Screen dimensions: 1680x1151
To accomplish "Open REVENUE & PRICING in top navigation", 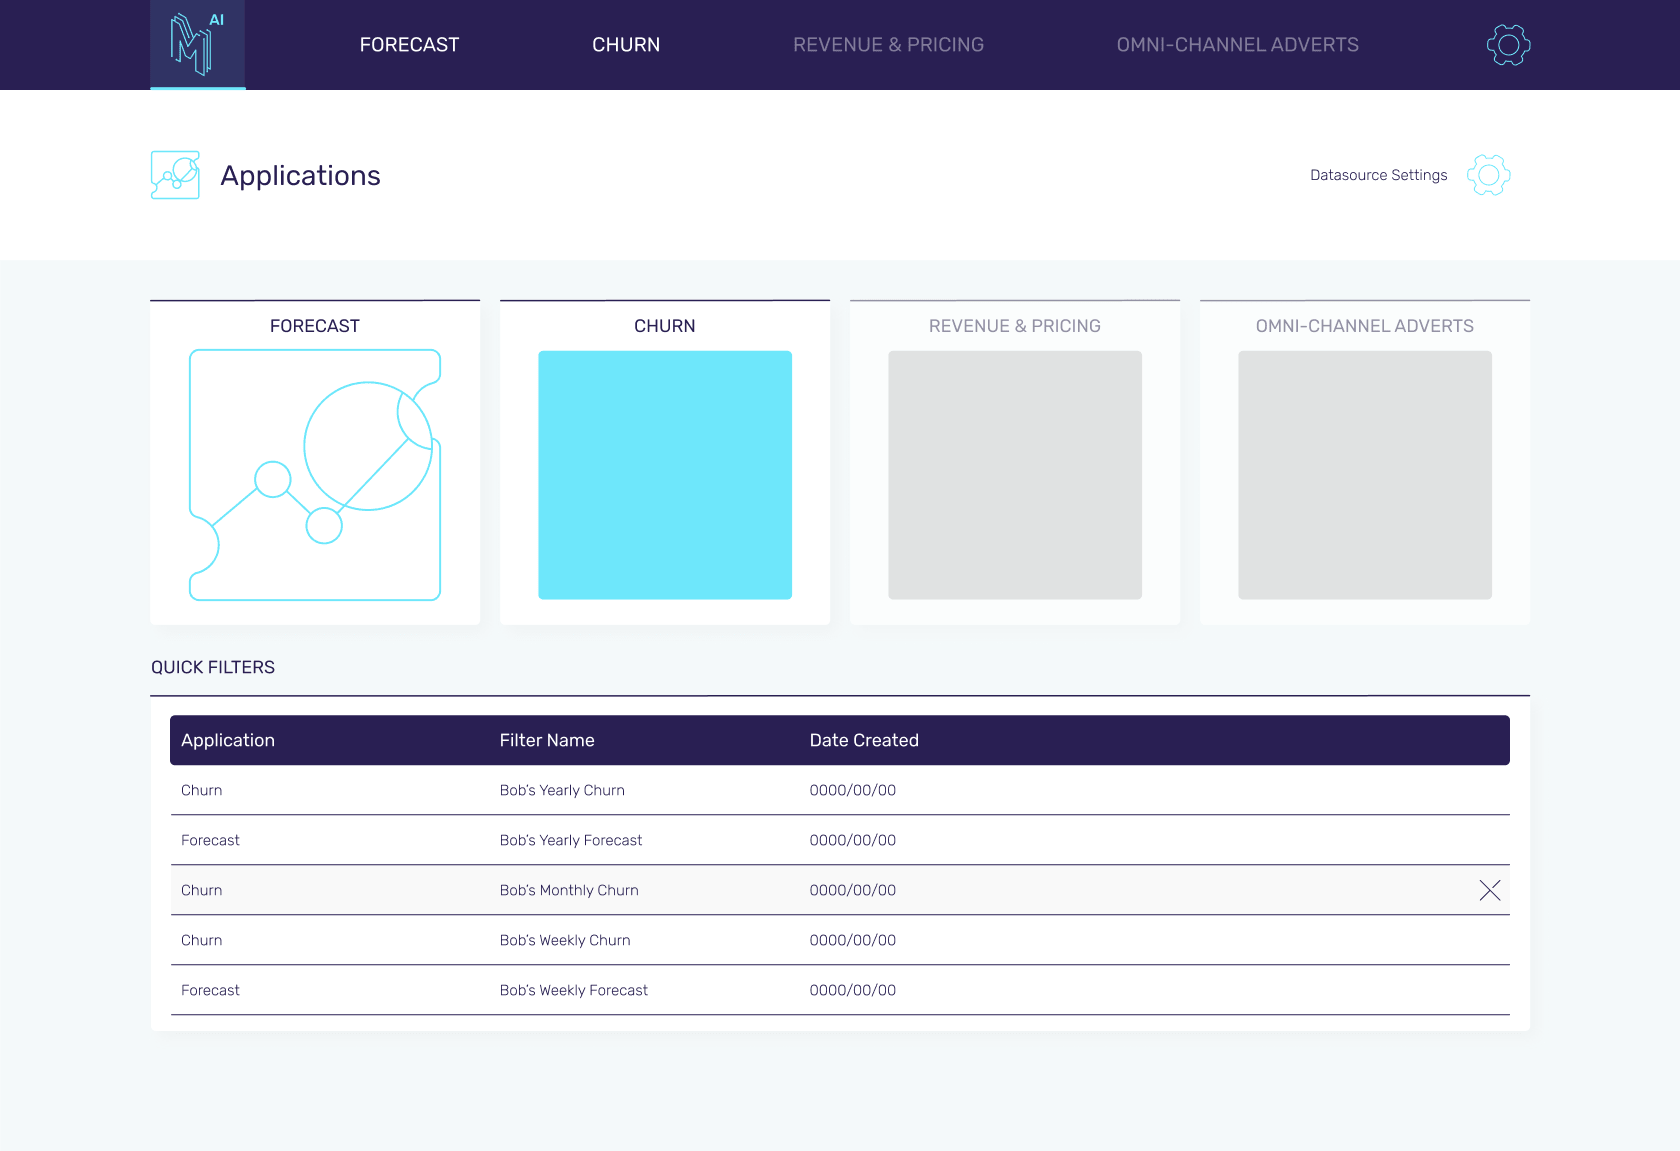I will [x=888, y=45].
